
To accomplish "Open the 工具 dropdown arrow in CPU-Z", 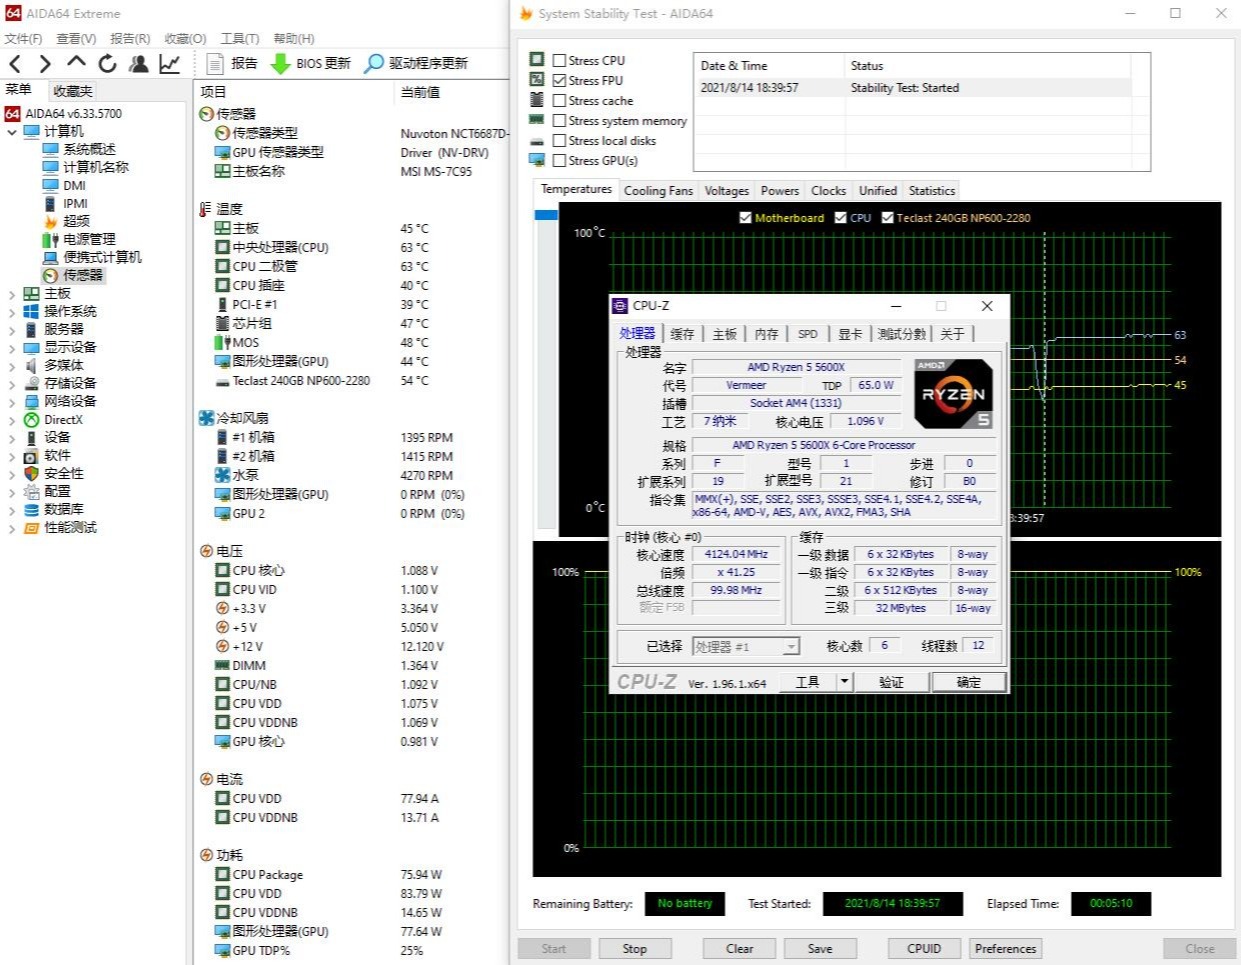I will 844,682.
